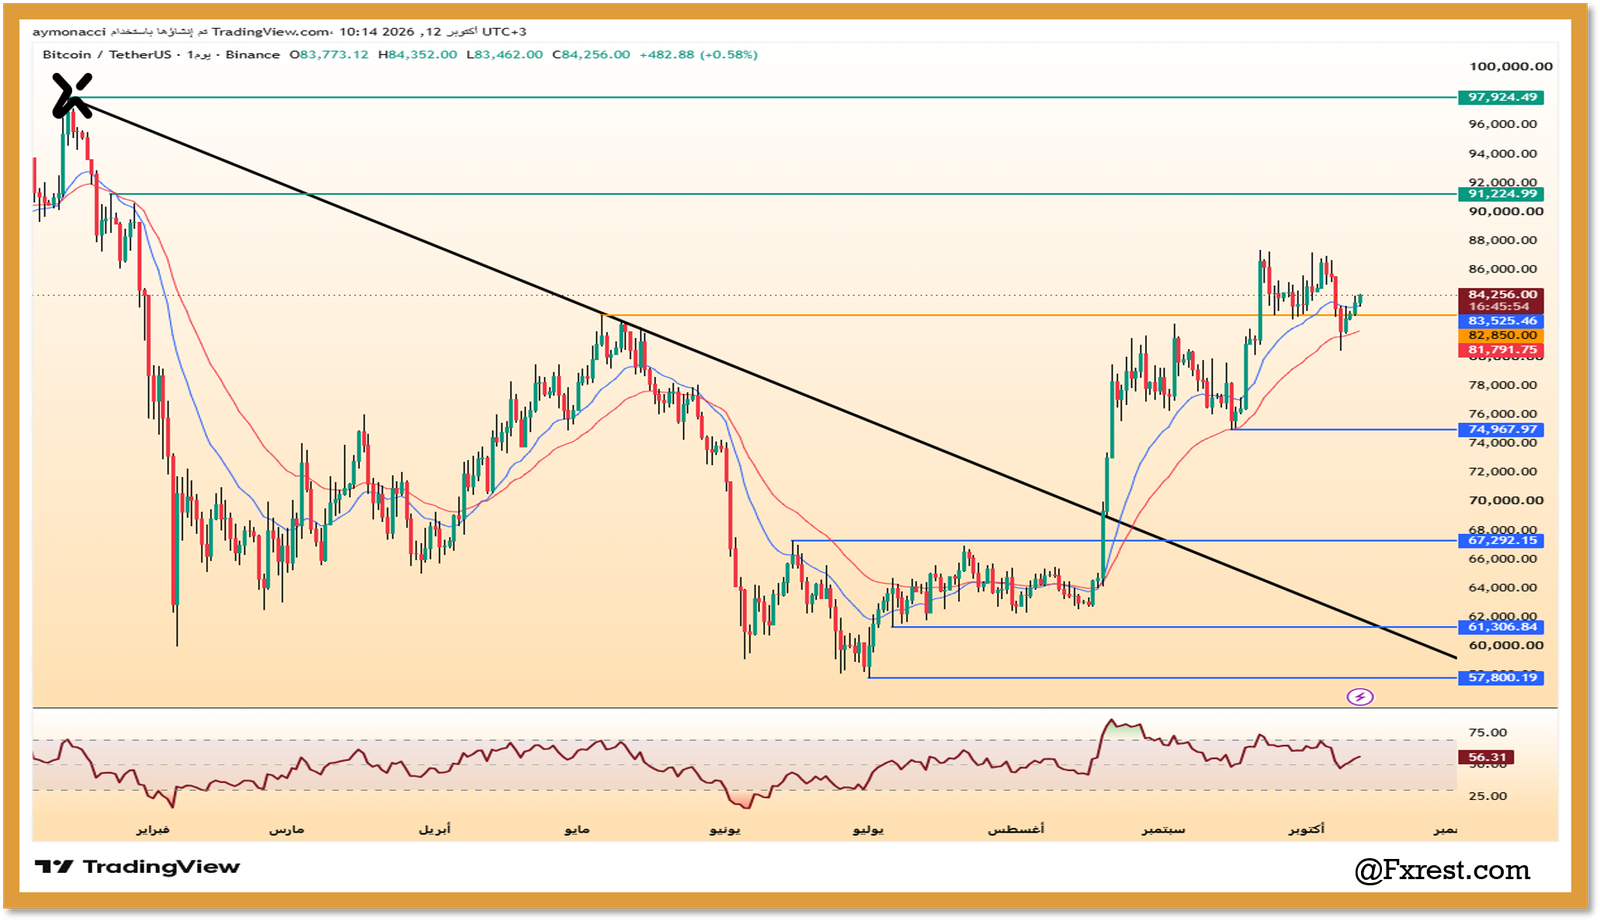Viewport: 1600px width, 921px height.
Task: Click the change value +482.88 (+0.58%)
Action: coord(699,55)
